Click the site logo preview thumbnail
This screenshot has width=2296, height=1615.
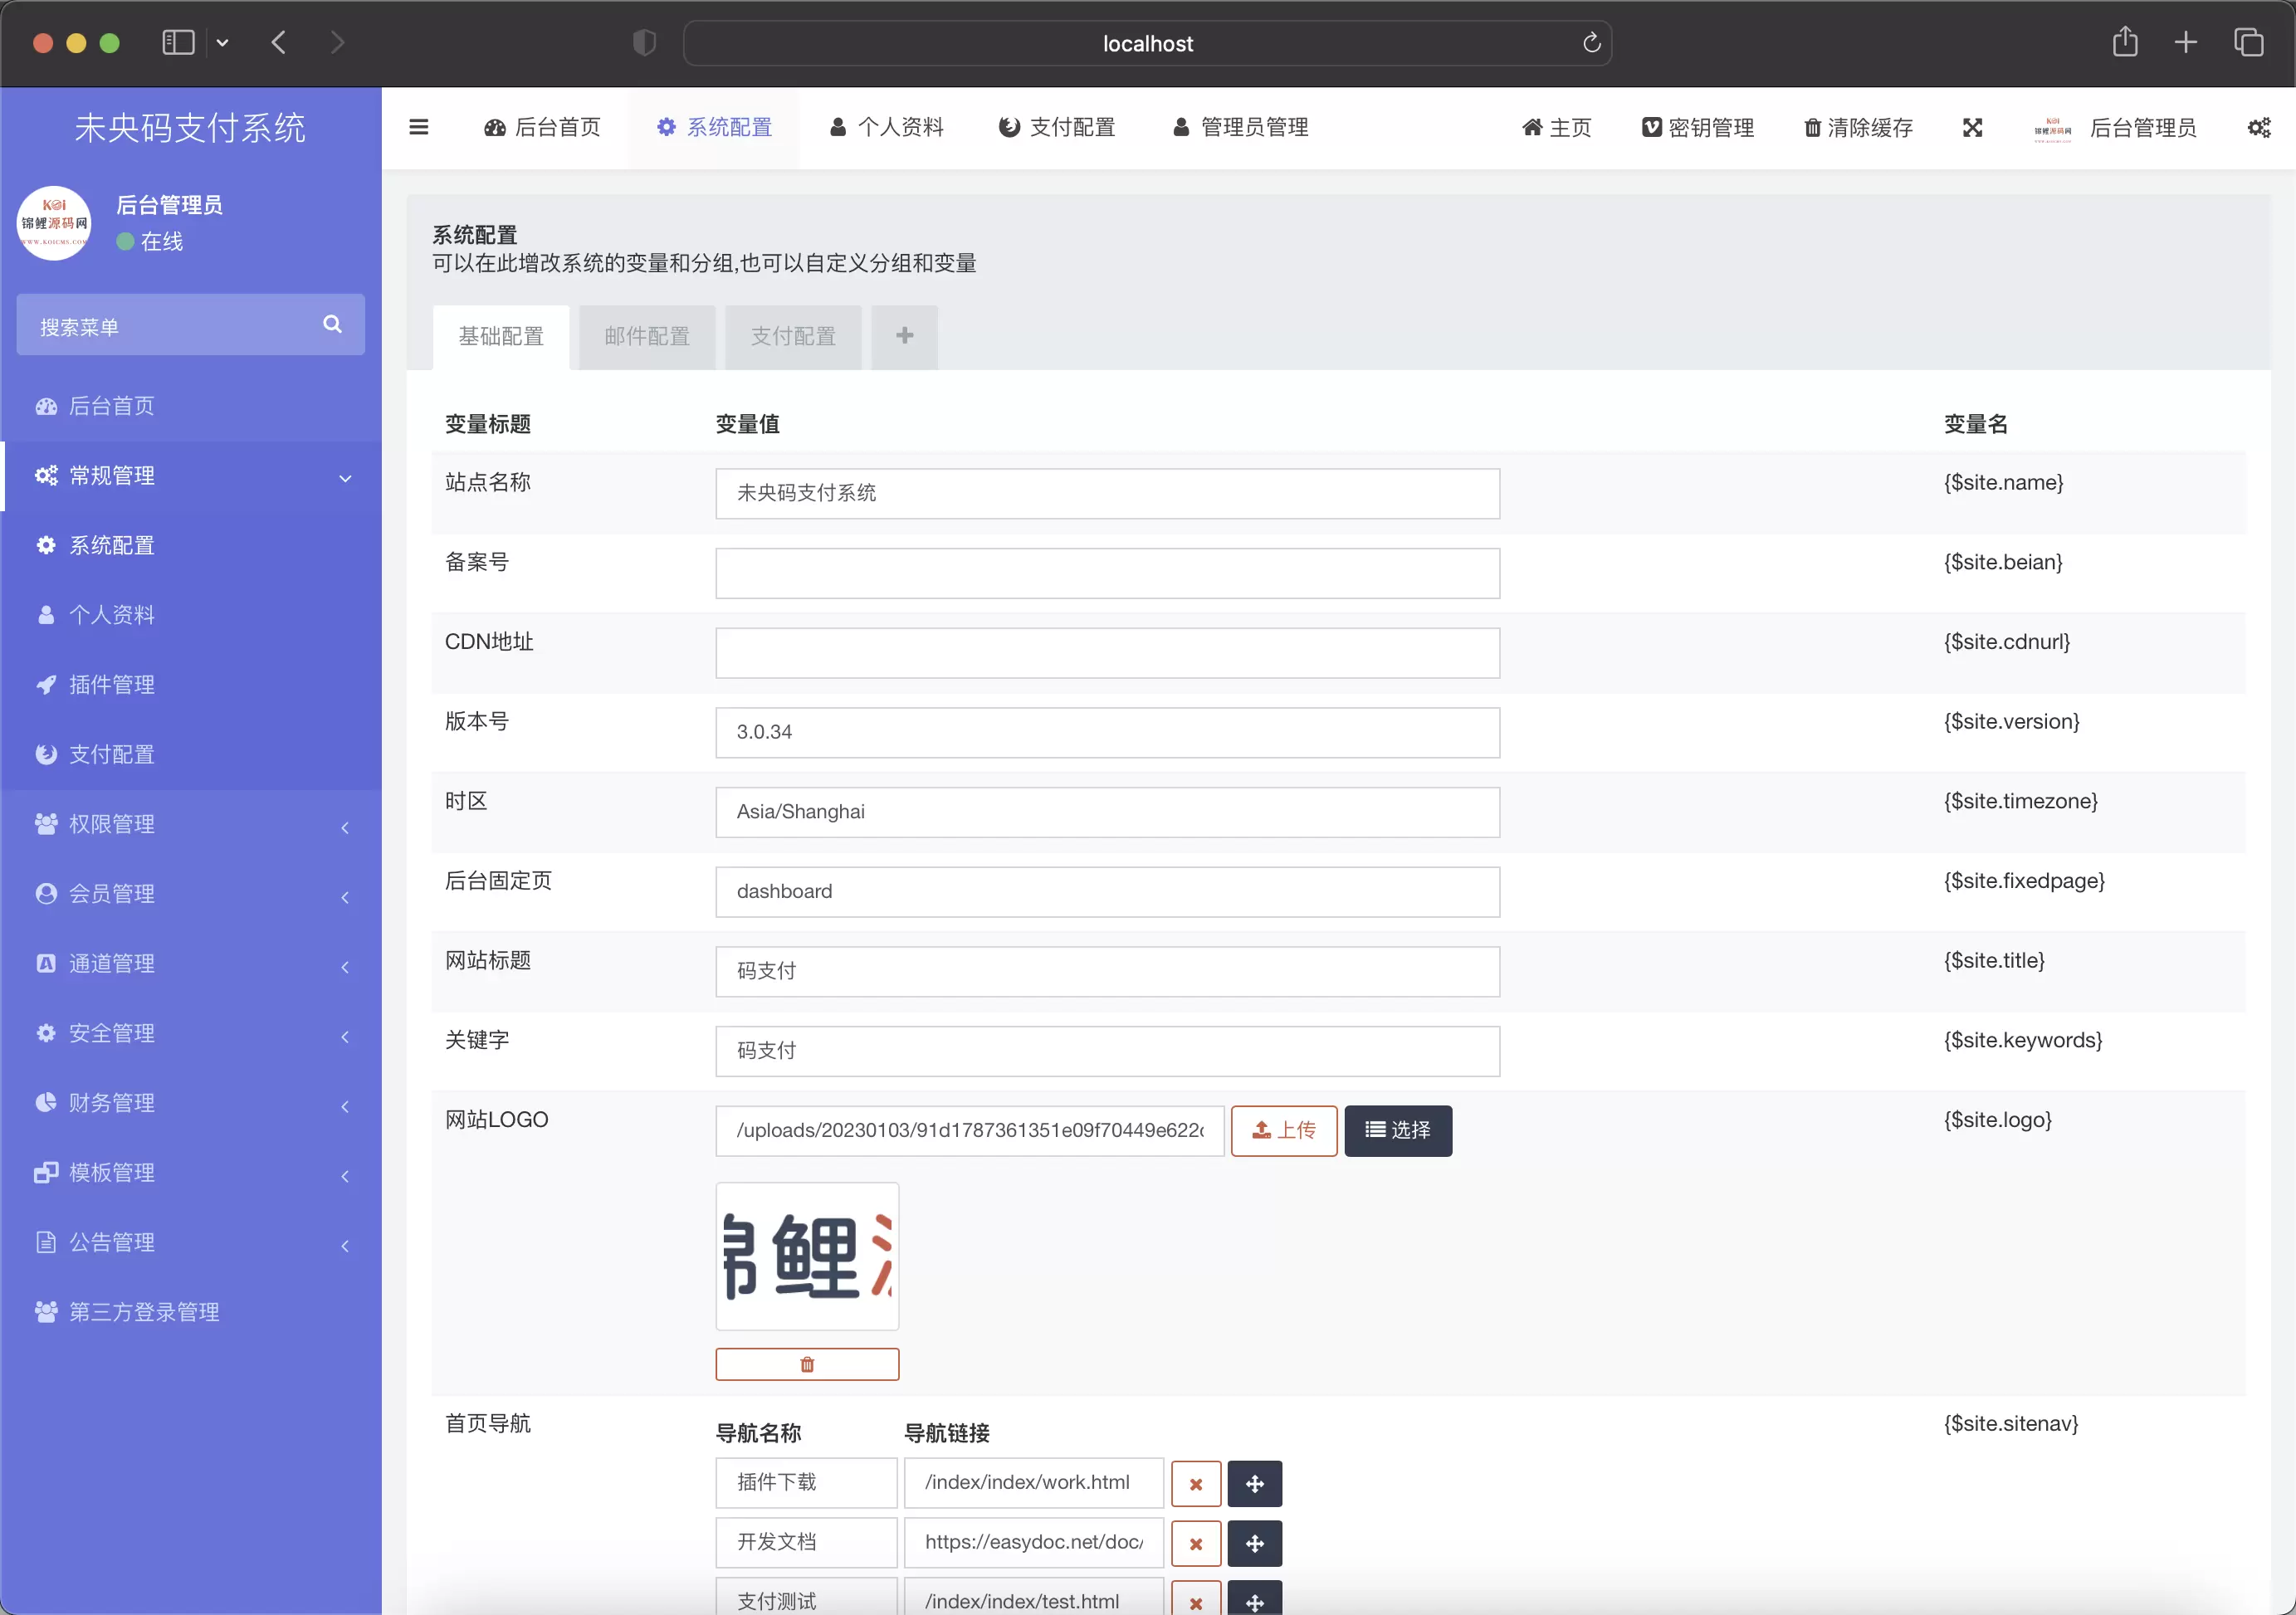pos(807,1256)
